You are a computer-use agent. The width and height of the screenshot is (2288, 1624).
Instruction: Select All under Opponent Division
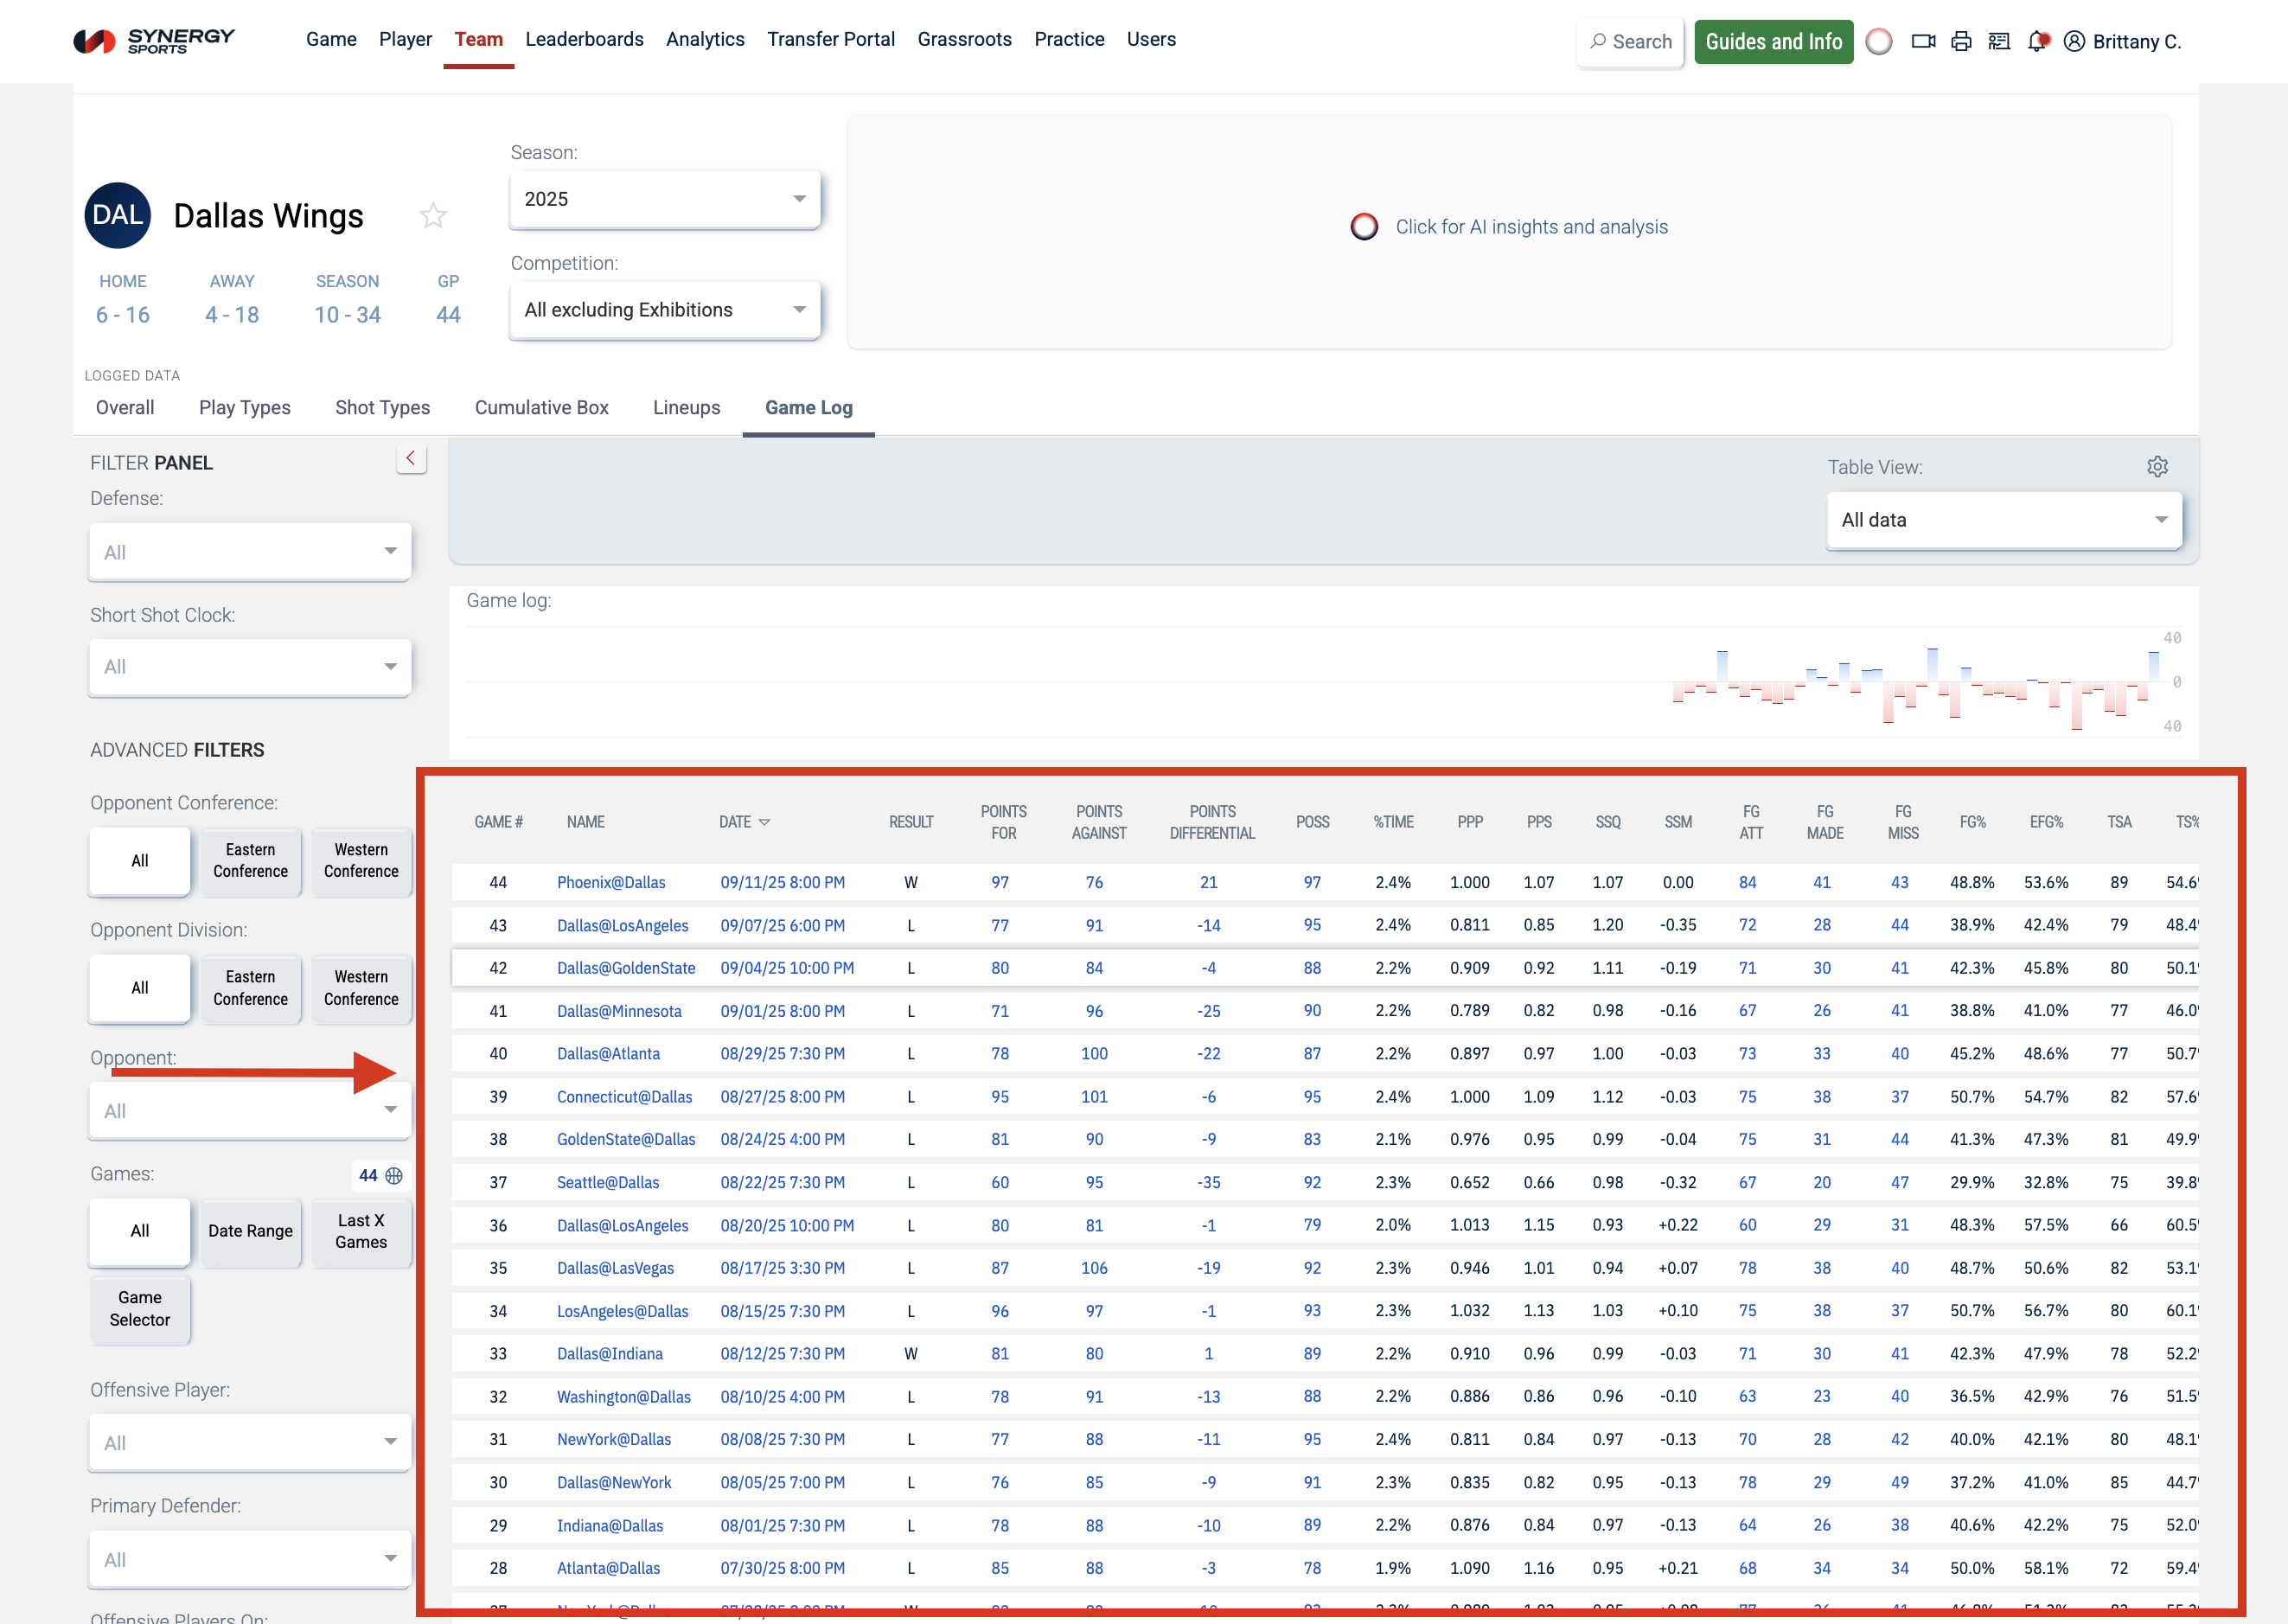[140, 988]
